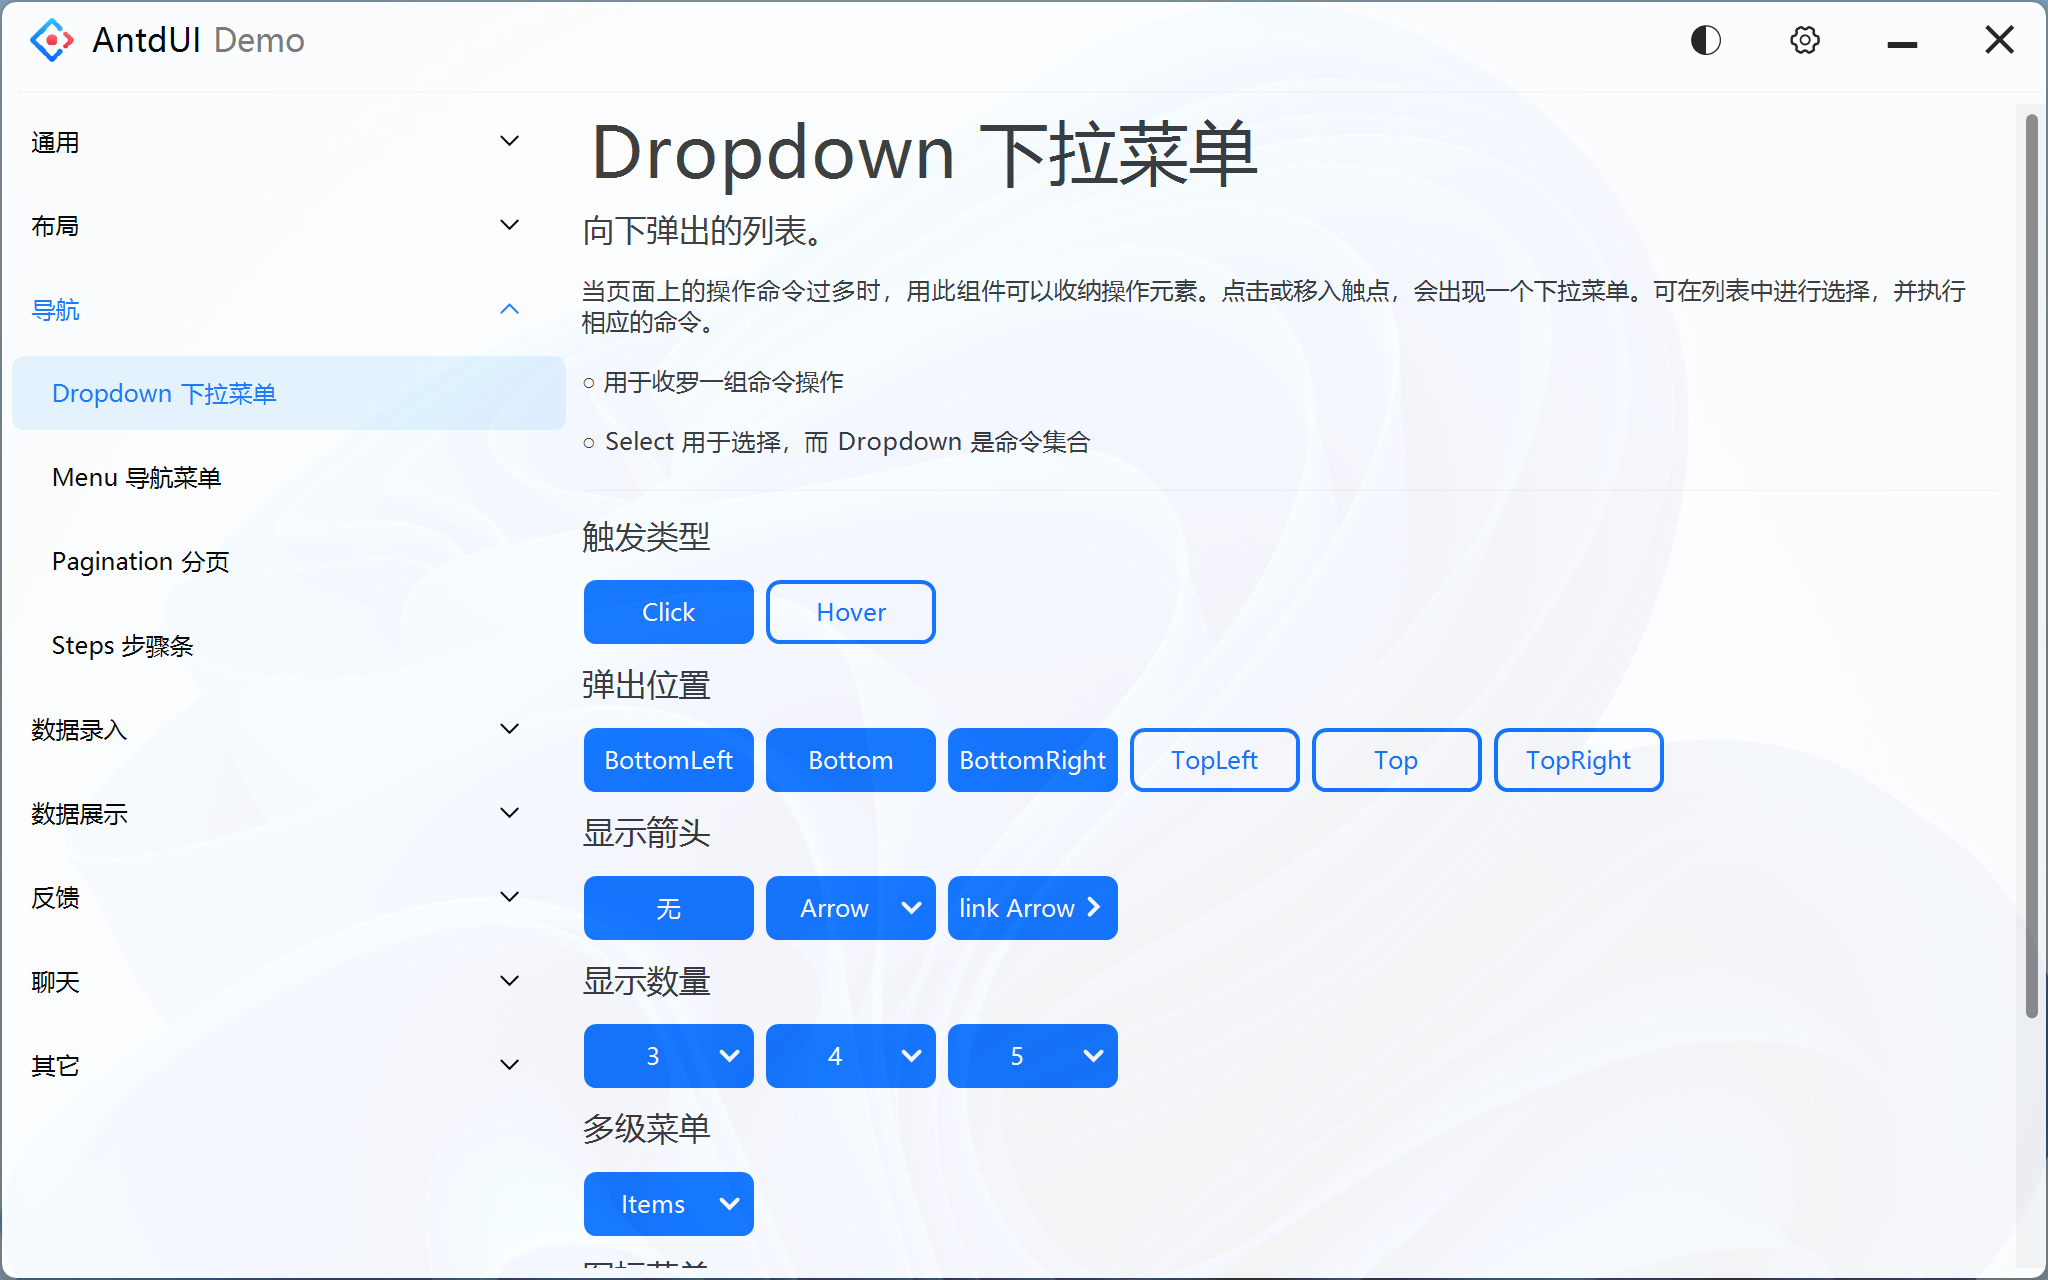Select the Hover trigger type

coord(850,611)
